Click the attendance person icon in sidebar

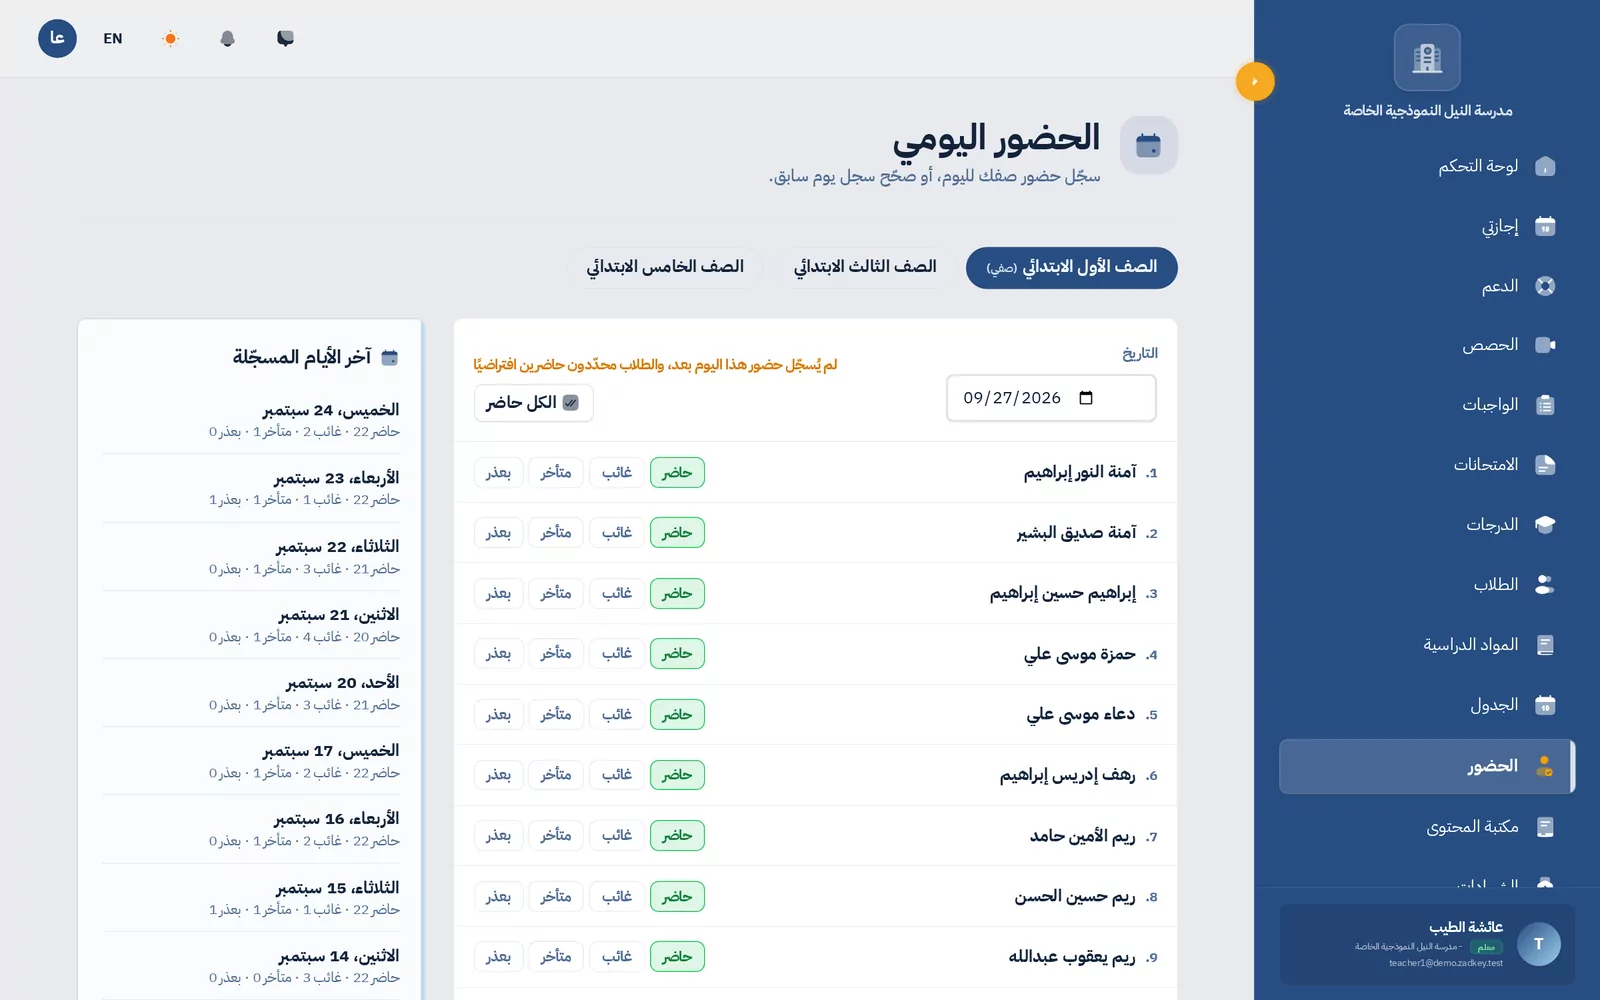coord(1545,766)
